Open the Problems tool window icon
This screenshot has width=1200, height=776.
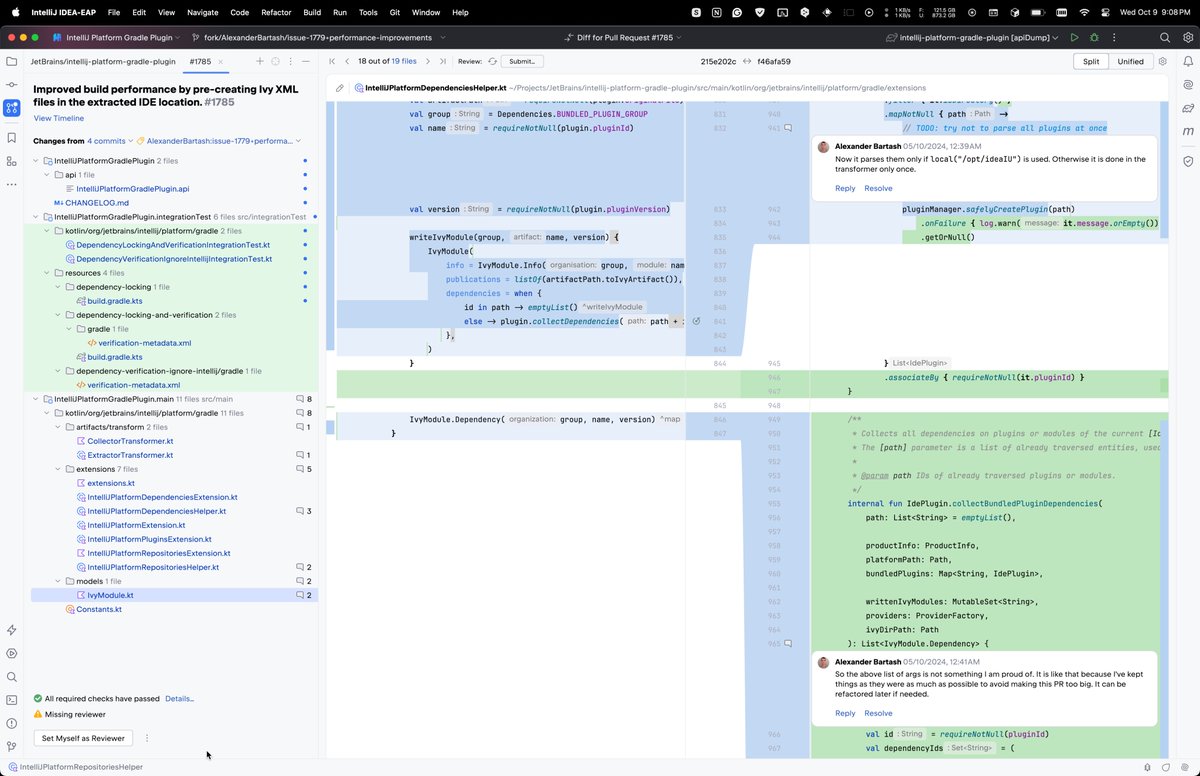(x=11, y=723)
